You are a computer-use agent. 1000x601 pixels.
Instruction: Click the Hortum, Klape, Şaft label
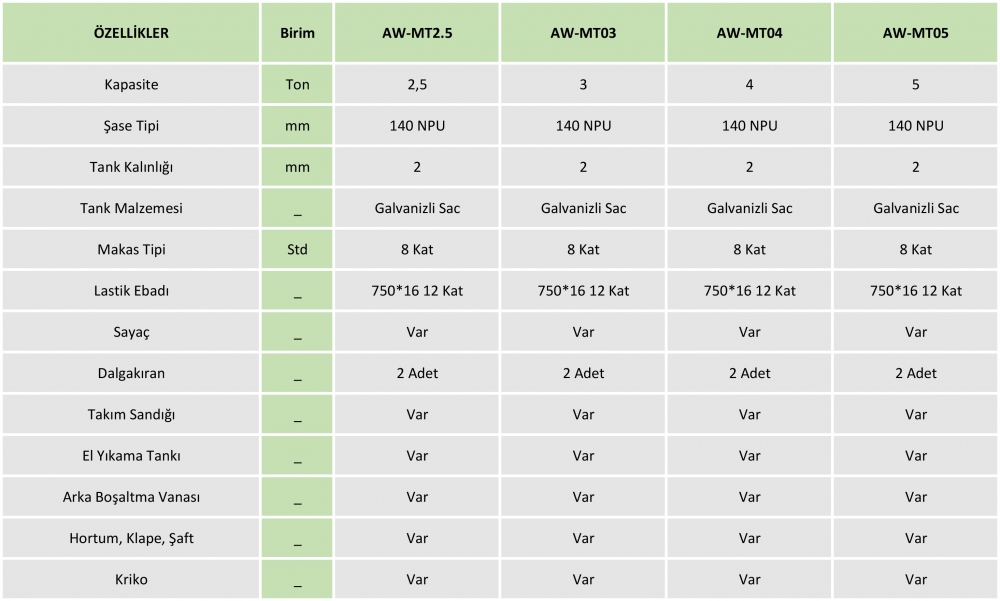point(131,538)
